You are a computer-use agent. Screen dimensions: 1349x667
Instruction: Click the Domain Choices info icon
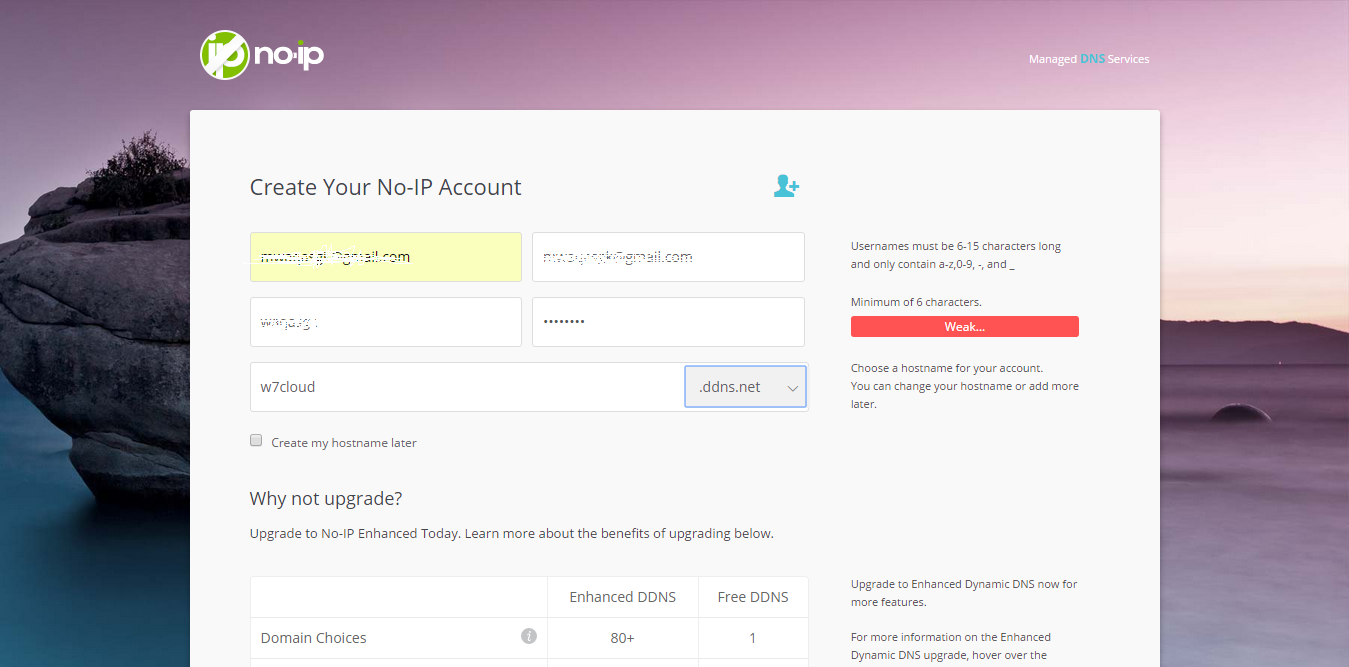tap(529, 636)
